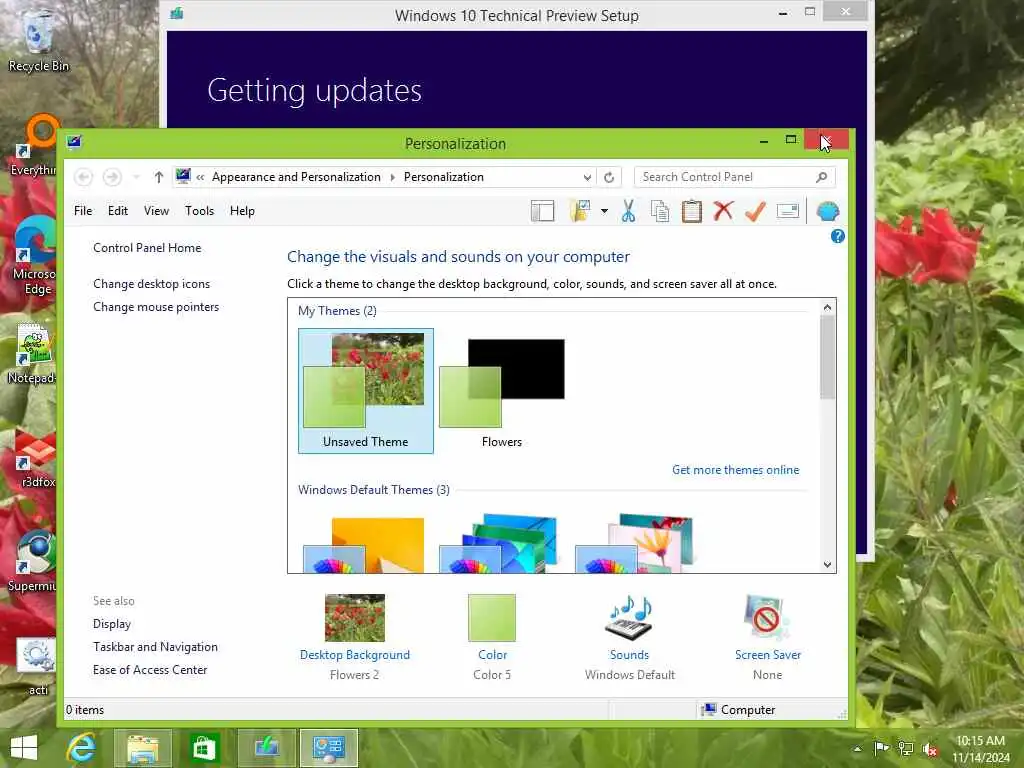Open the Screen Saver settings icon
Screen dimensions: 1024x768
point(767,618)
